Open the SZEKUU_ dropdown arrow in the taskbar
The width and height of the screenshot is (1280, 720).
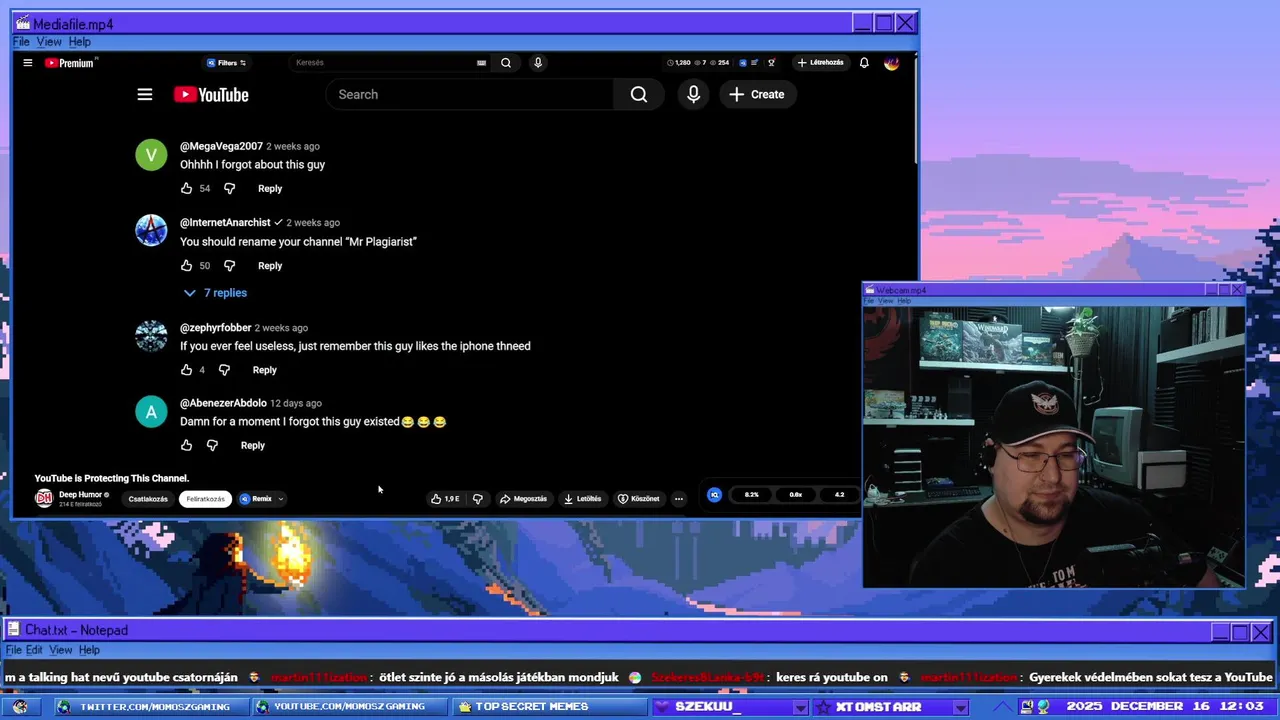click(799, 708)
